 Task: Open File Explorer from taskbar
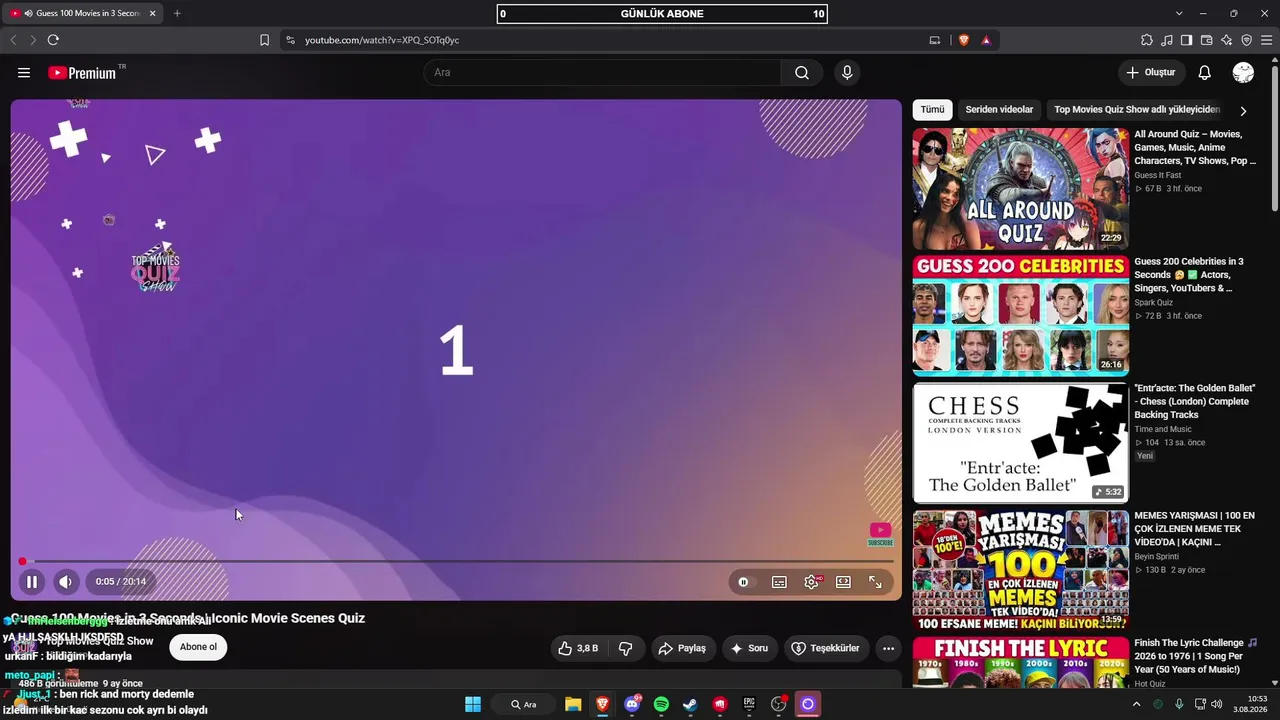(x=573, y=704)
